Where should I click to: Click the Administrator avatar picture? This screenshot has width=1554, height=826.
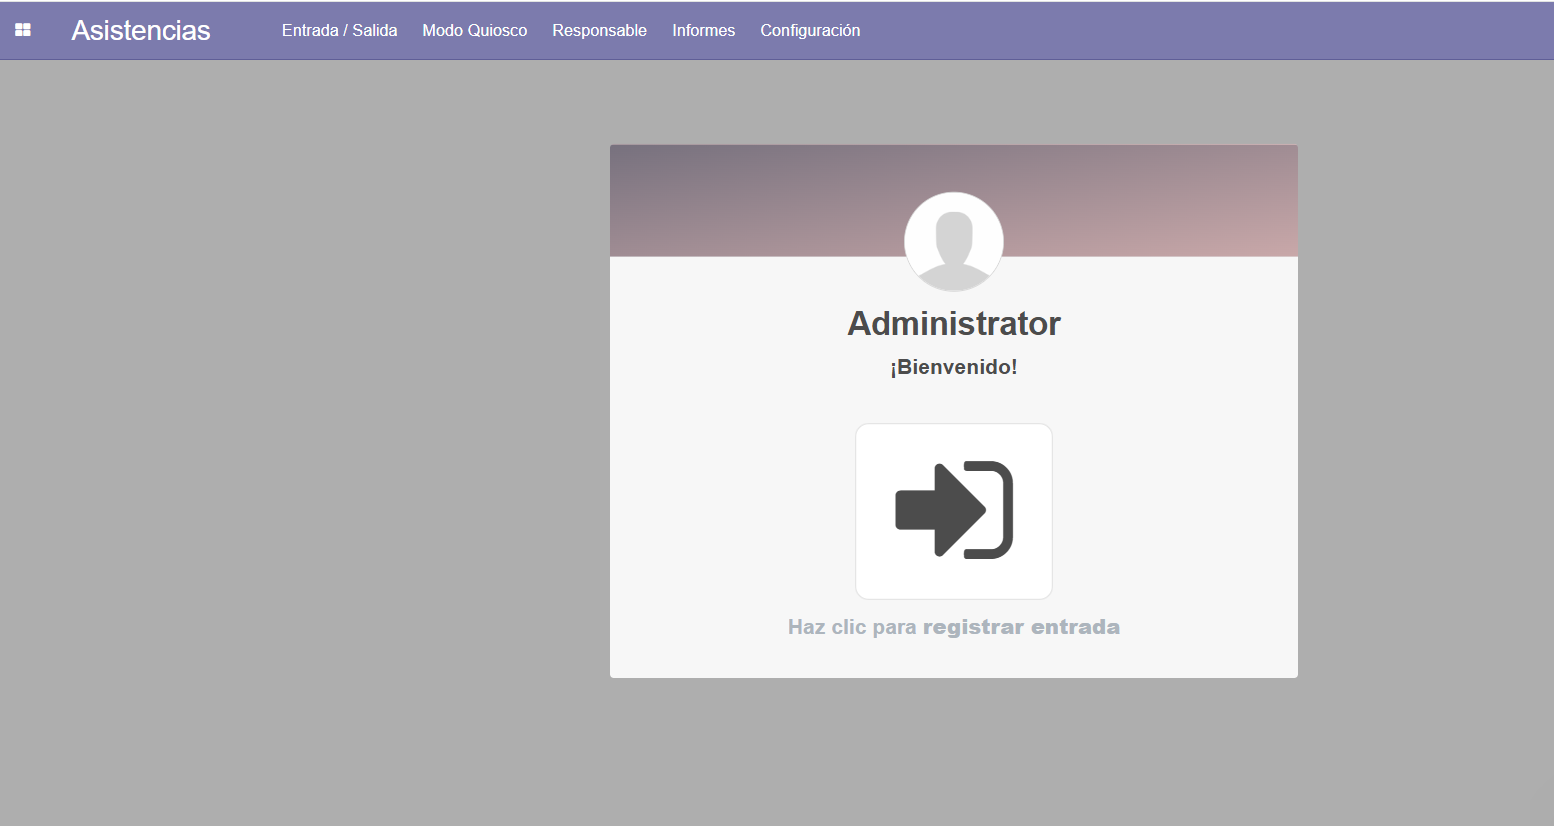(953, 241)
